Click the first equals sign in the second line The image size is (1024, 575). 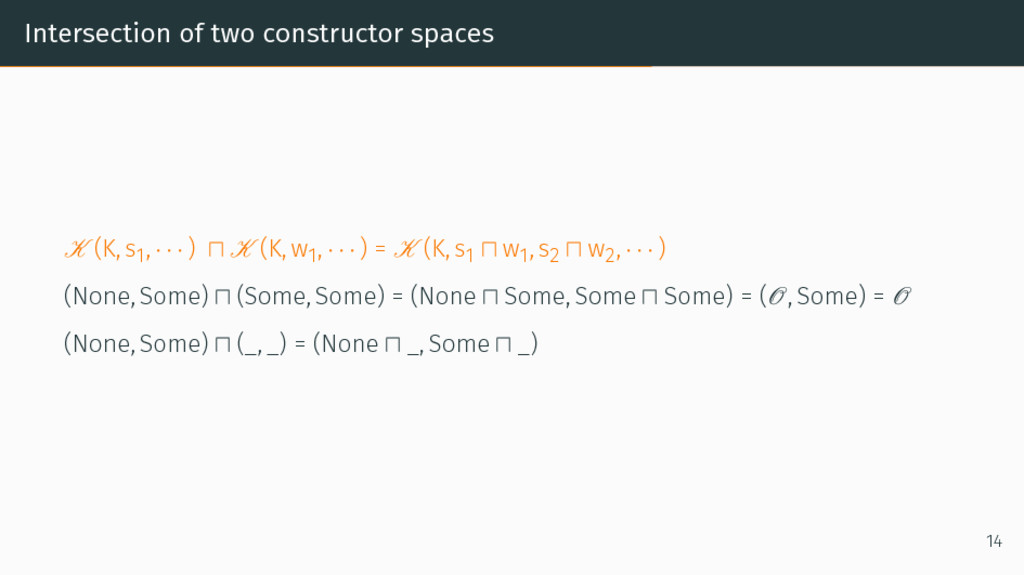[397, 297]
